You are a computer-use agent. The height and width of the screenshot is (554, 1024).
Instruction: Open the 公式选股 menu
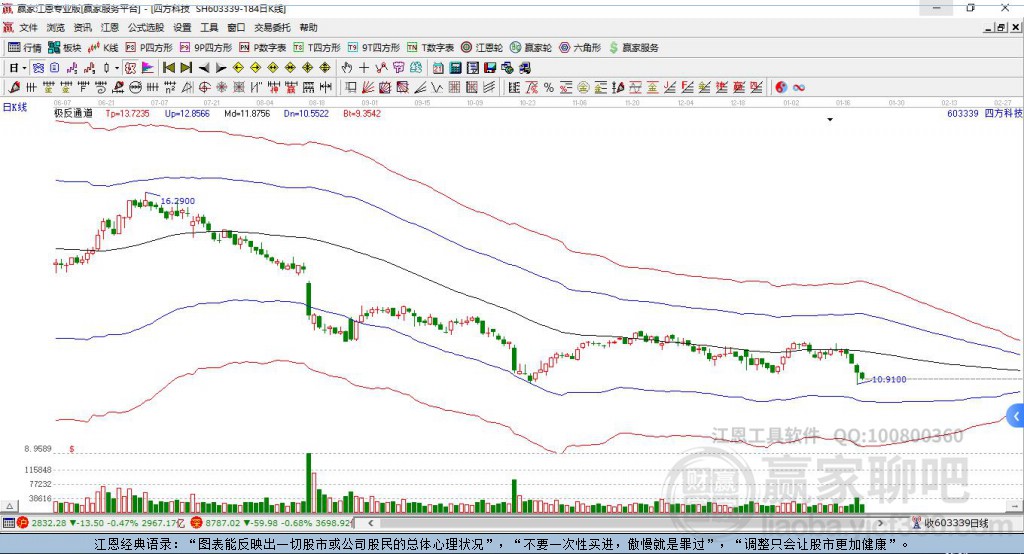coord(146,27)
